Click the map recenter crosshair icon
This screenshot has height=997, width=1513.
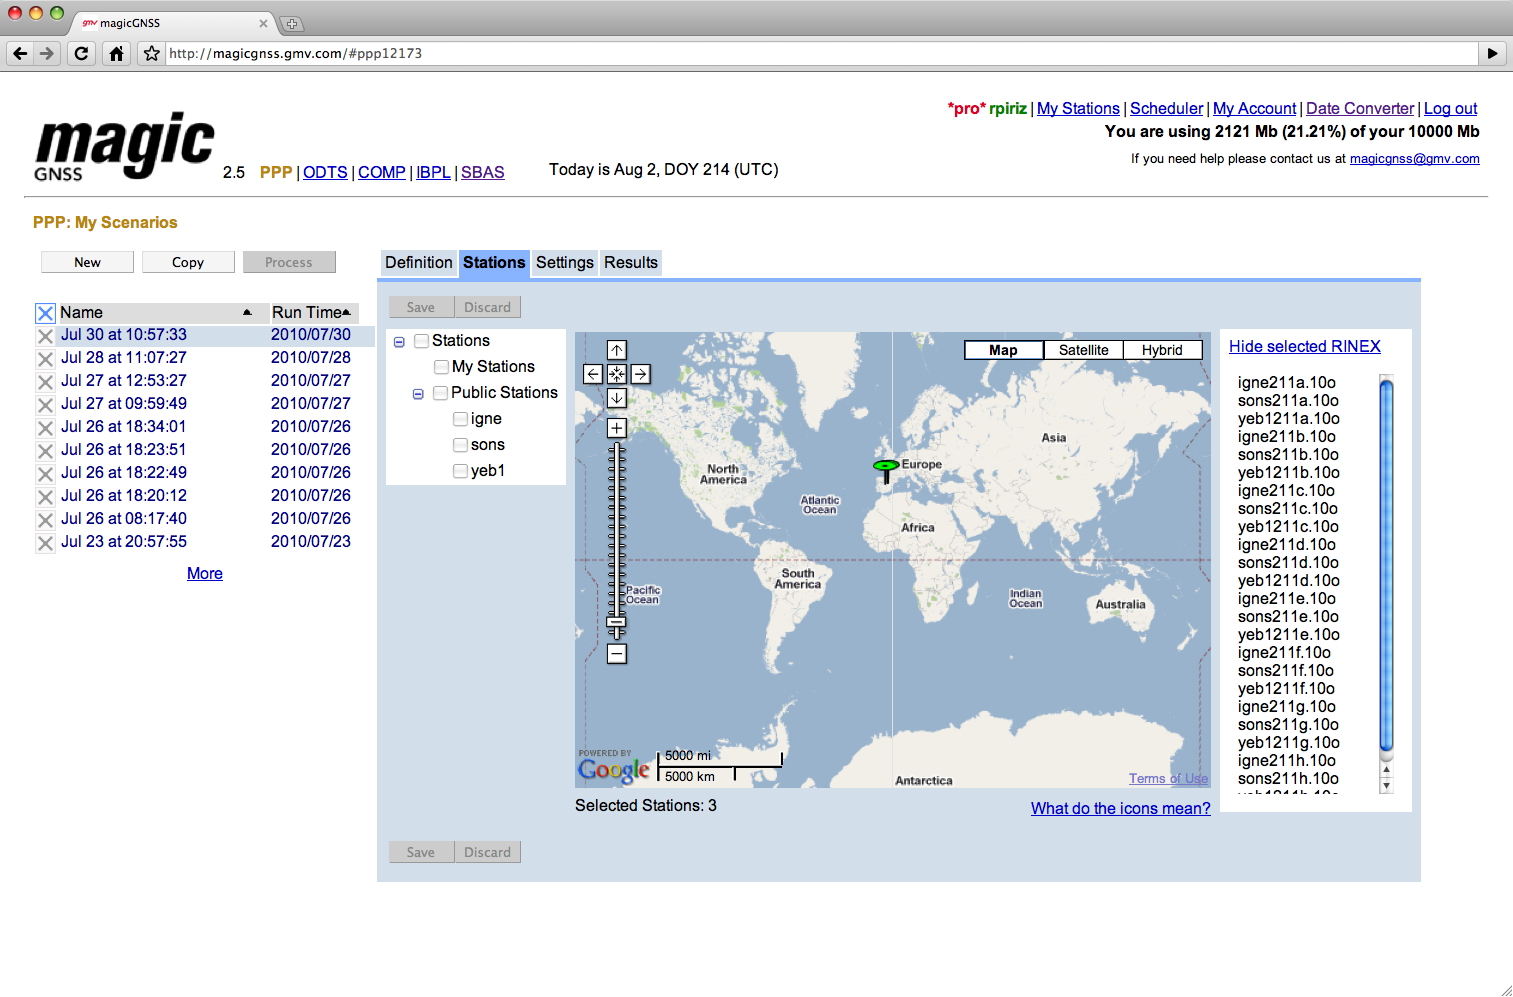pos(616,373)
